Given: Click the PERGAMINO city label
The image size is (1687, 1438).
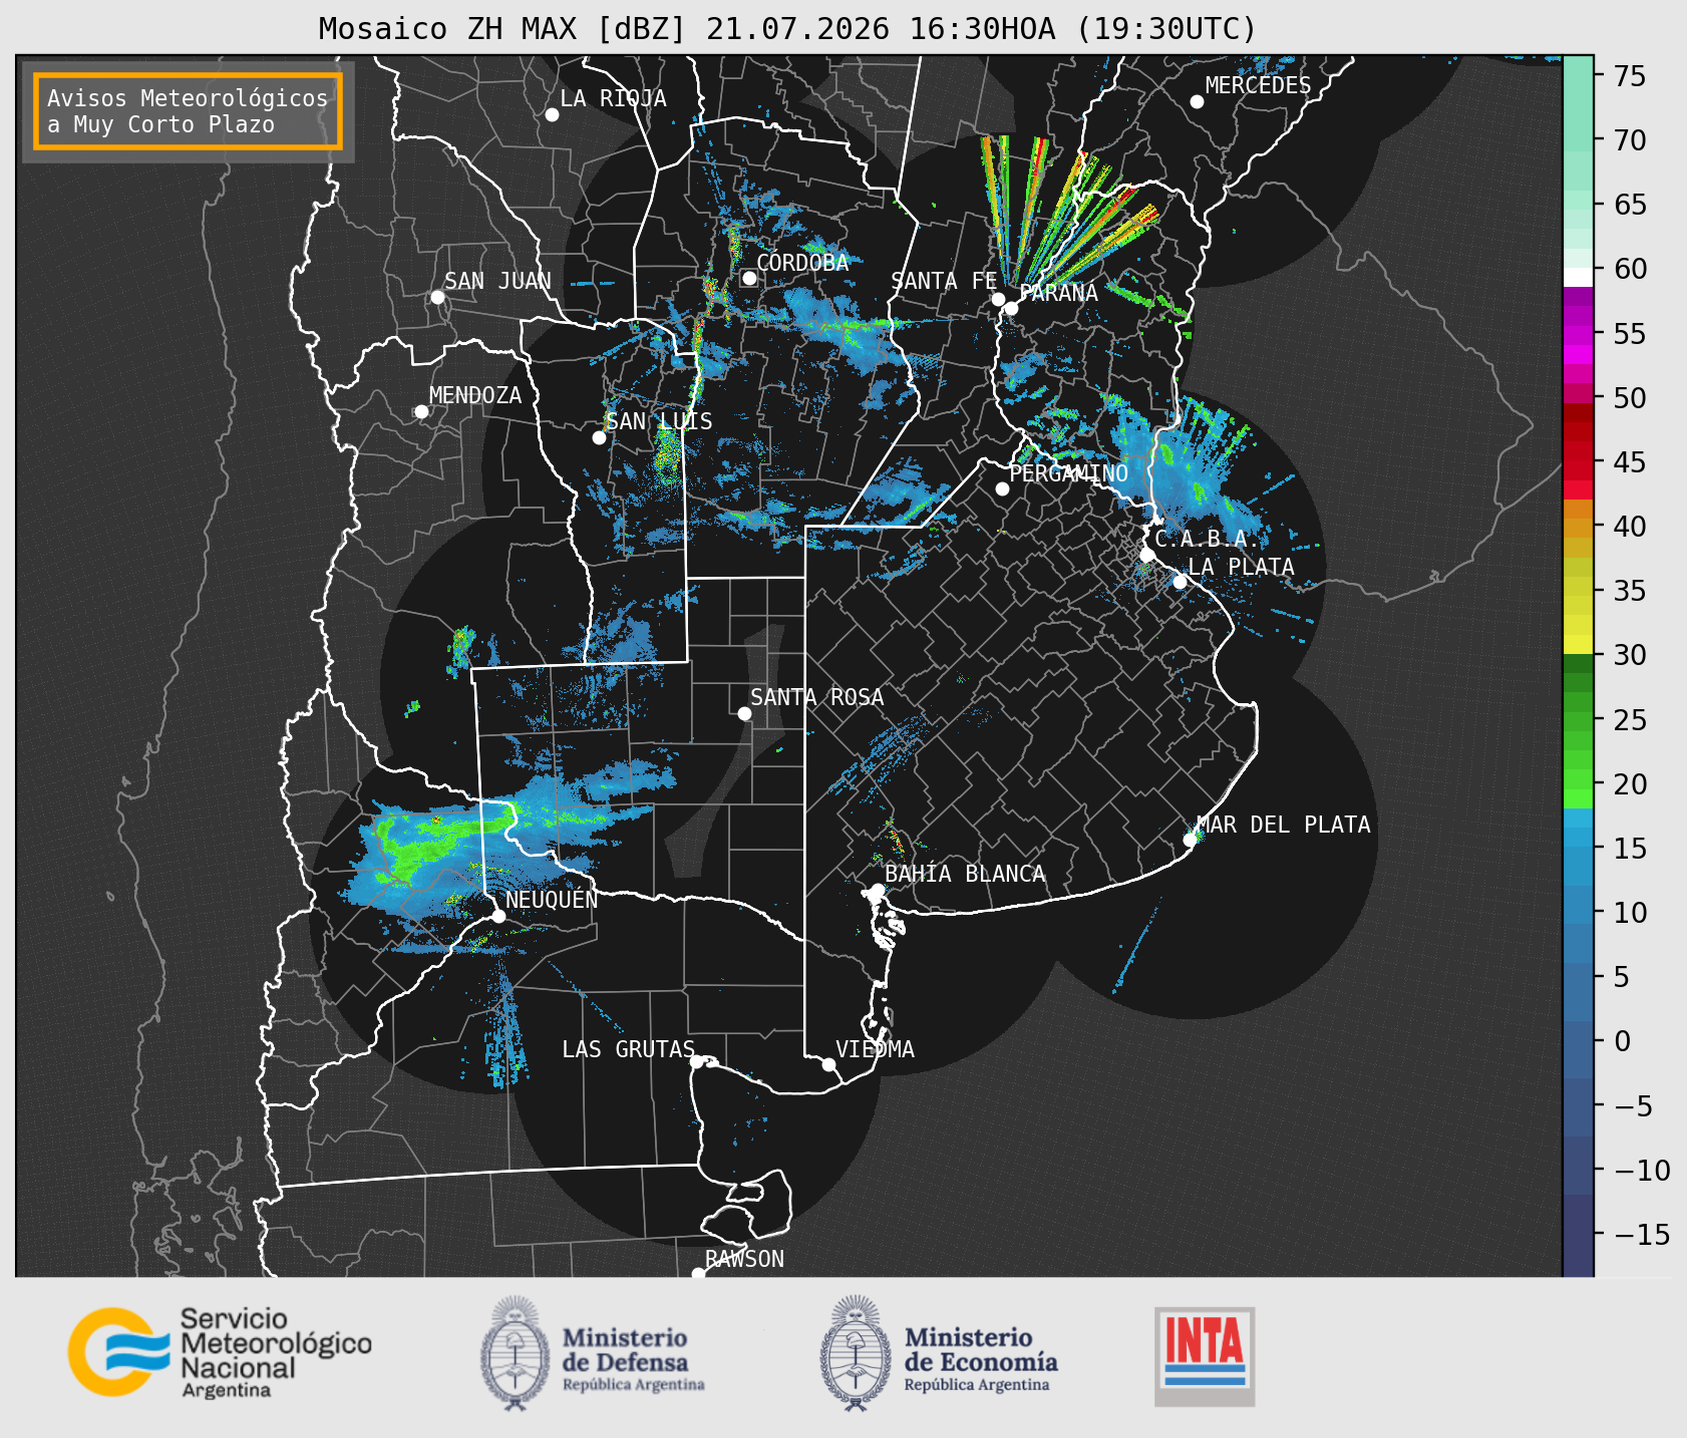Looking at the screenshot, I should coord(1068,473).
